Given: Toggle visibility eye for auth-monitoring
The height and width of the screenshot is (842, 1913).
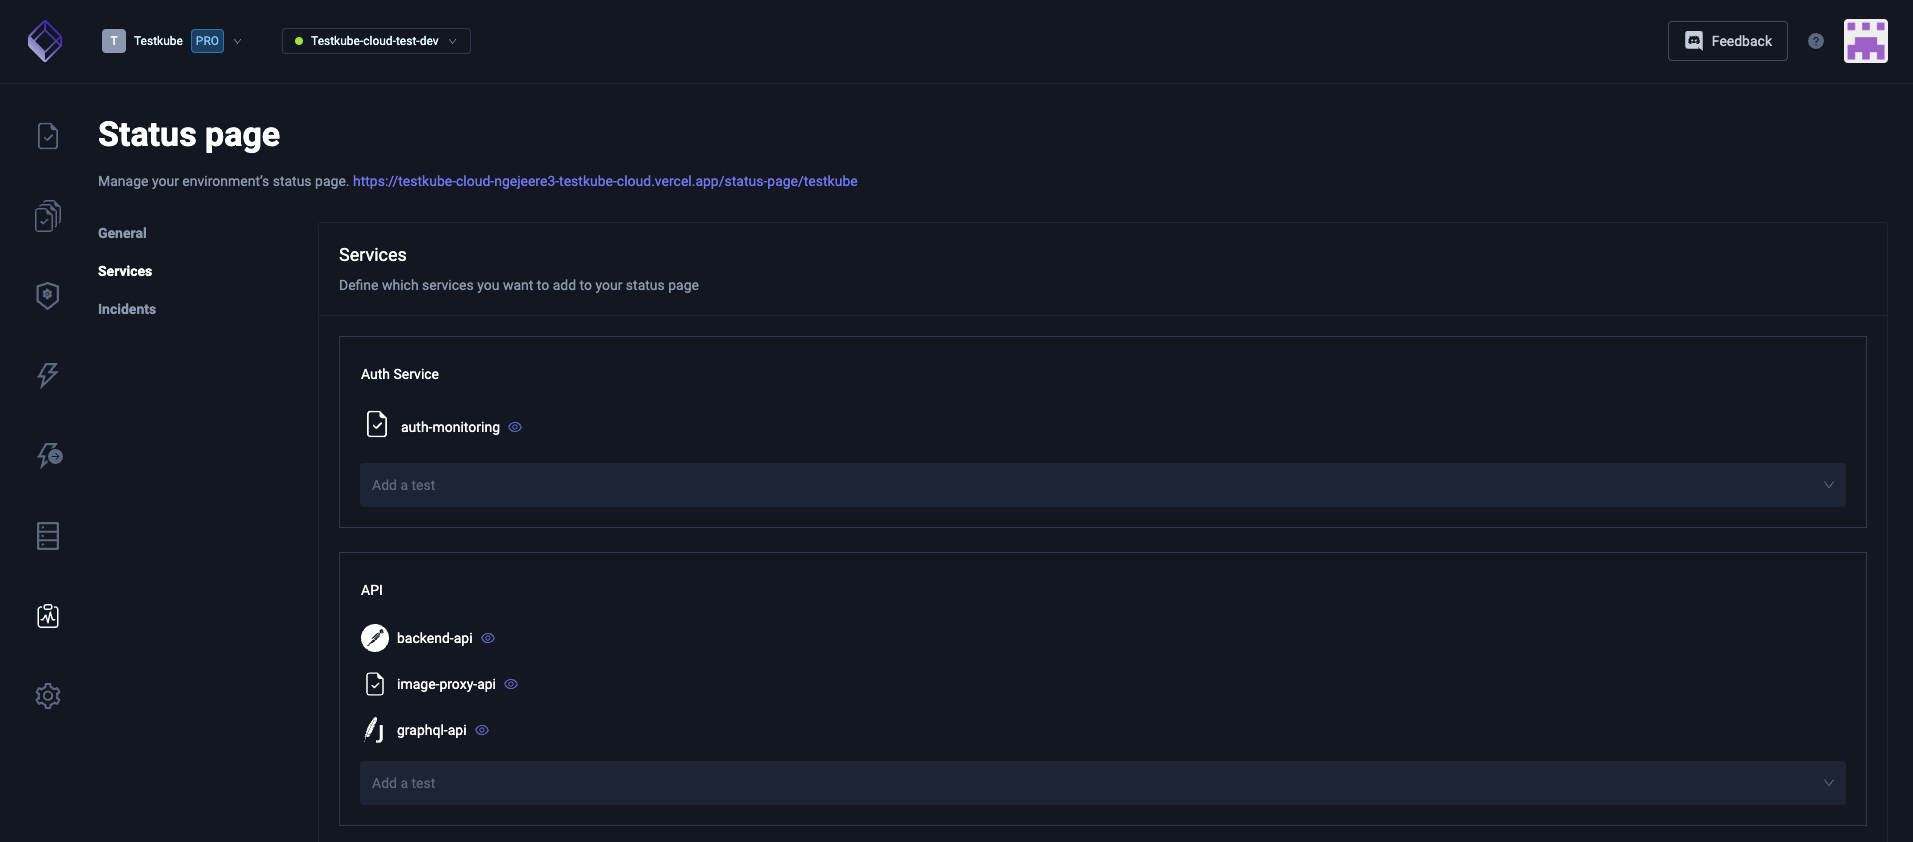Looking at the screenshot, I should [x=515, y=427].
